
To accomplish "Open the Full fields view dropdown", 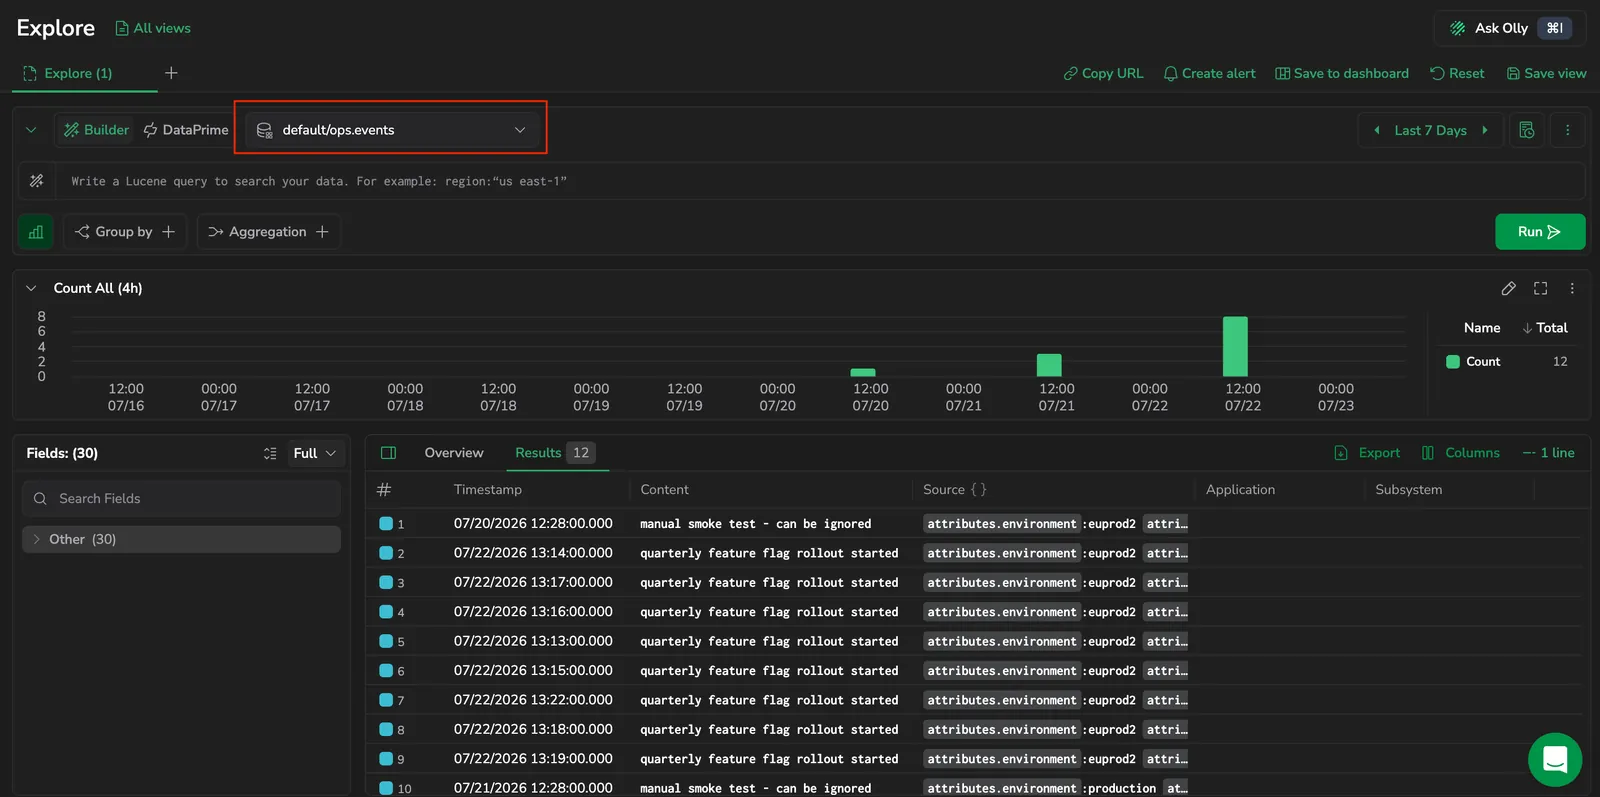I will tap(315, 453).
